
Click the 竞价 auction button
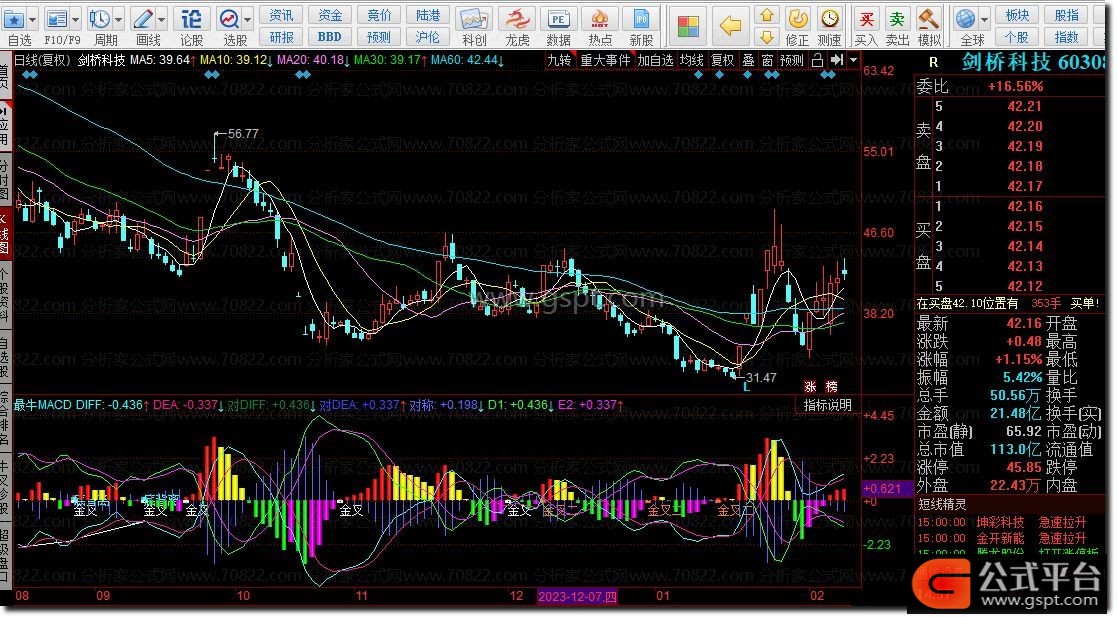point(379,15)
